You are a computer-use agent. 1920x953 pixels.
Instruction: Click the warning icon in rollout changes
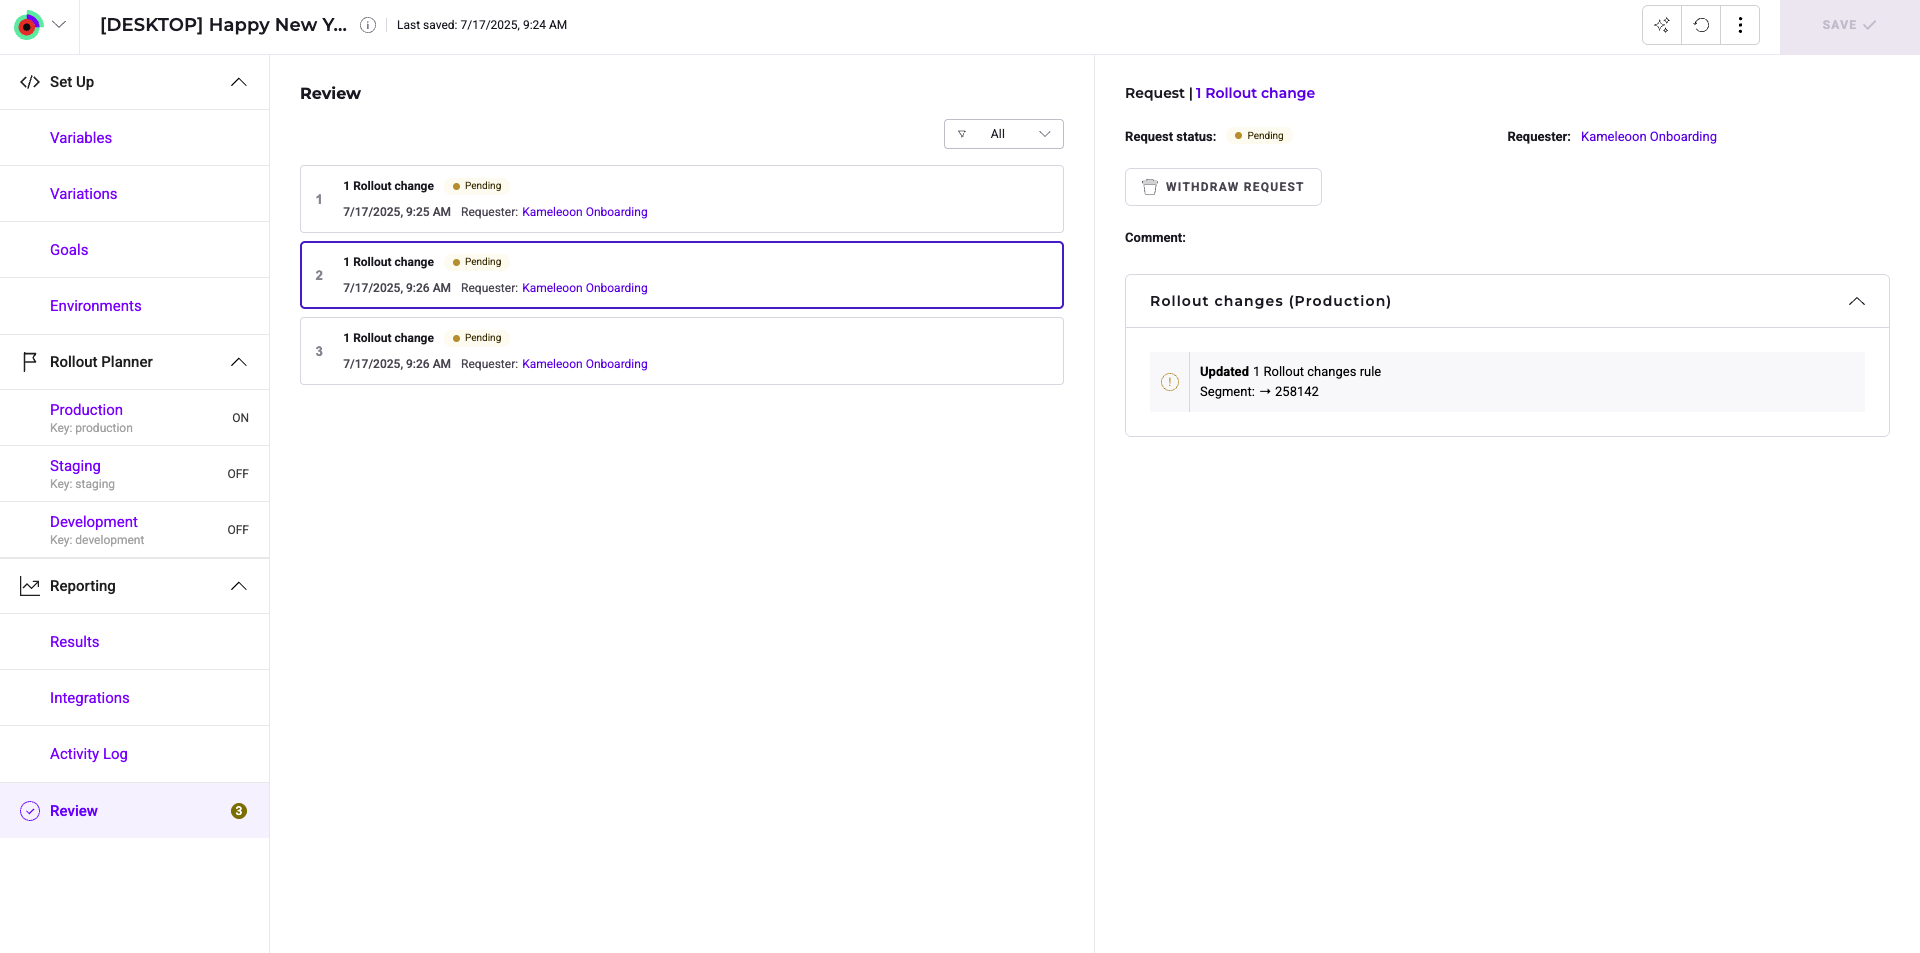click(x=1170, y=382)
